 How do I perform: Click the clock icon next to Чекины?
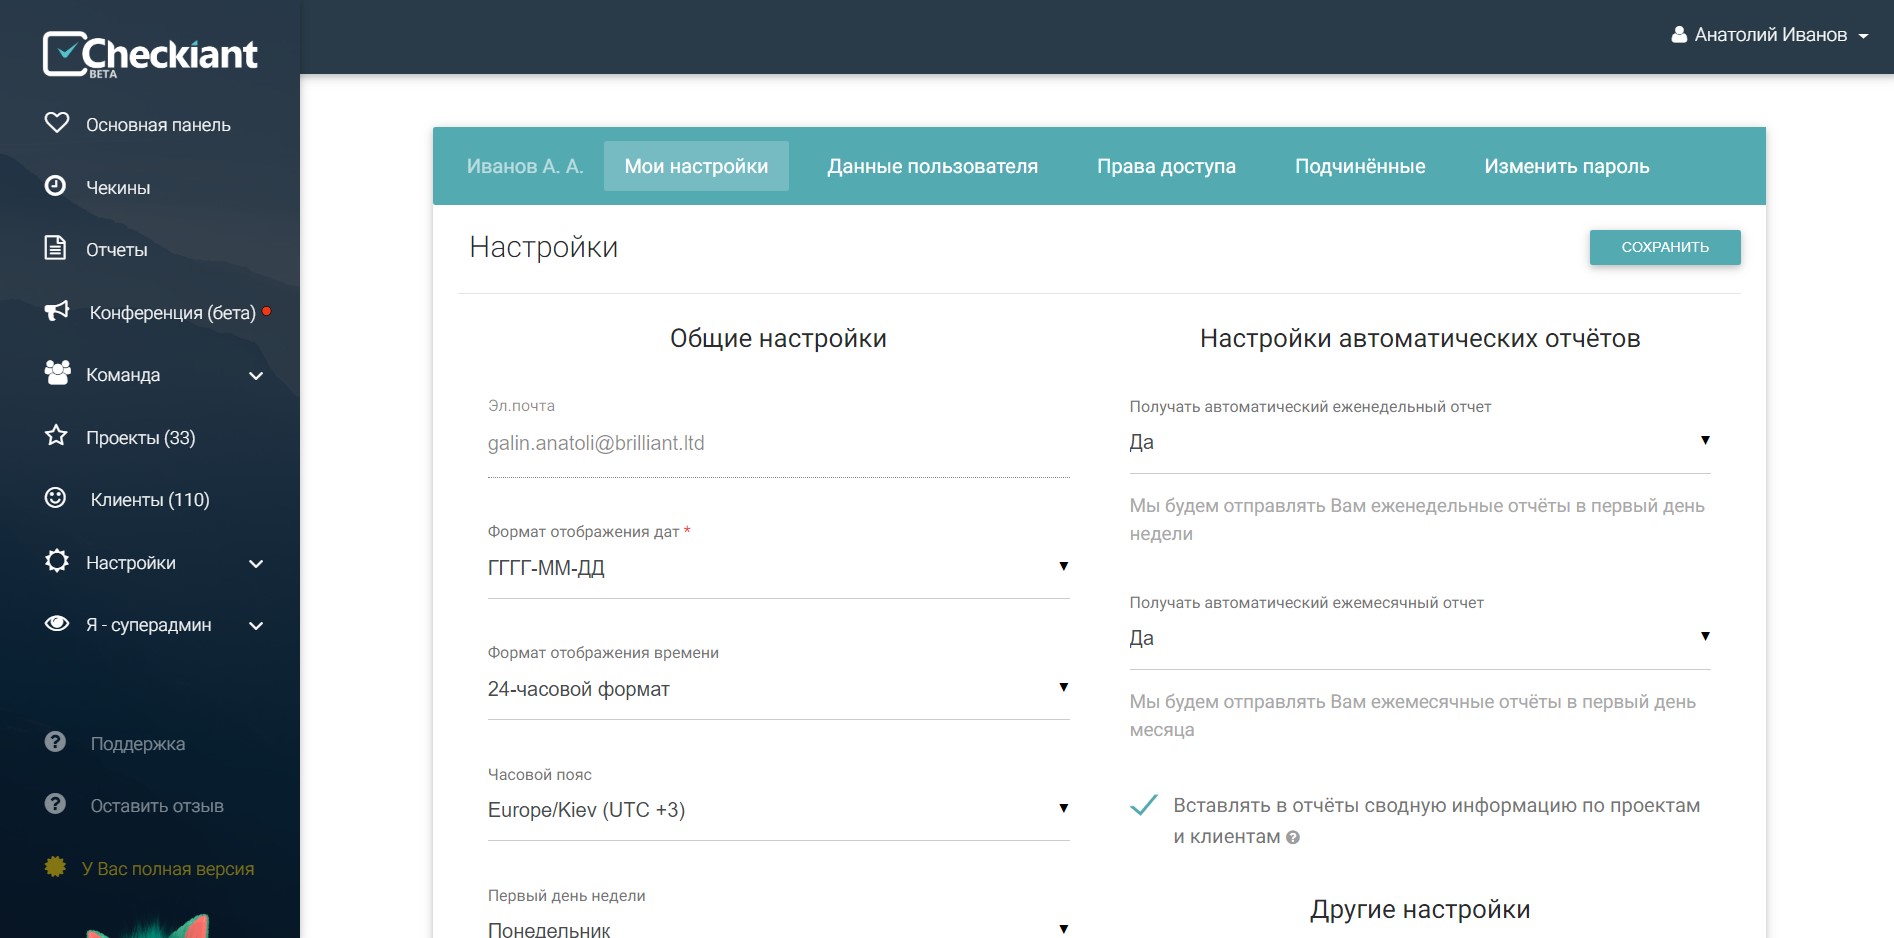pyautogui.click(x=56, y=186)
